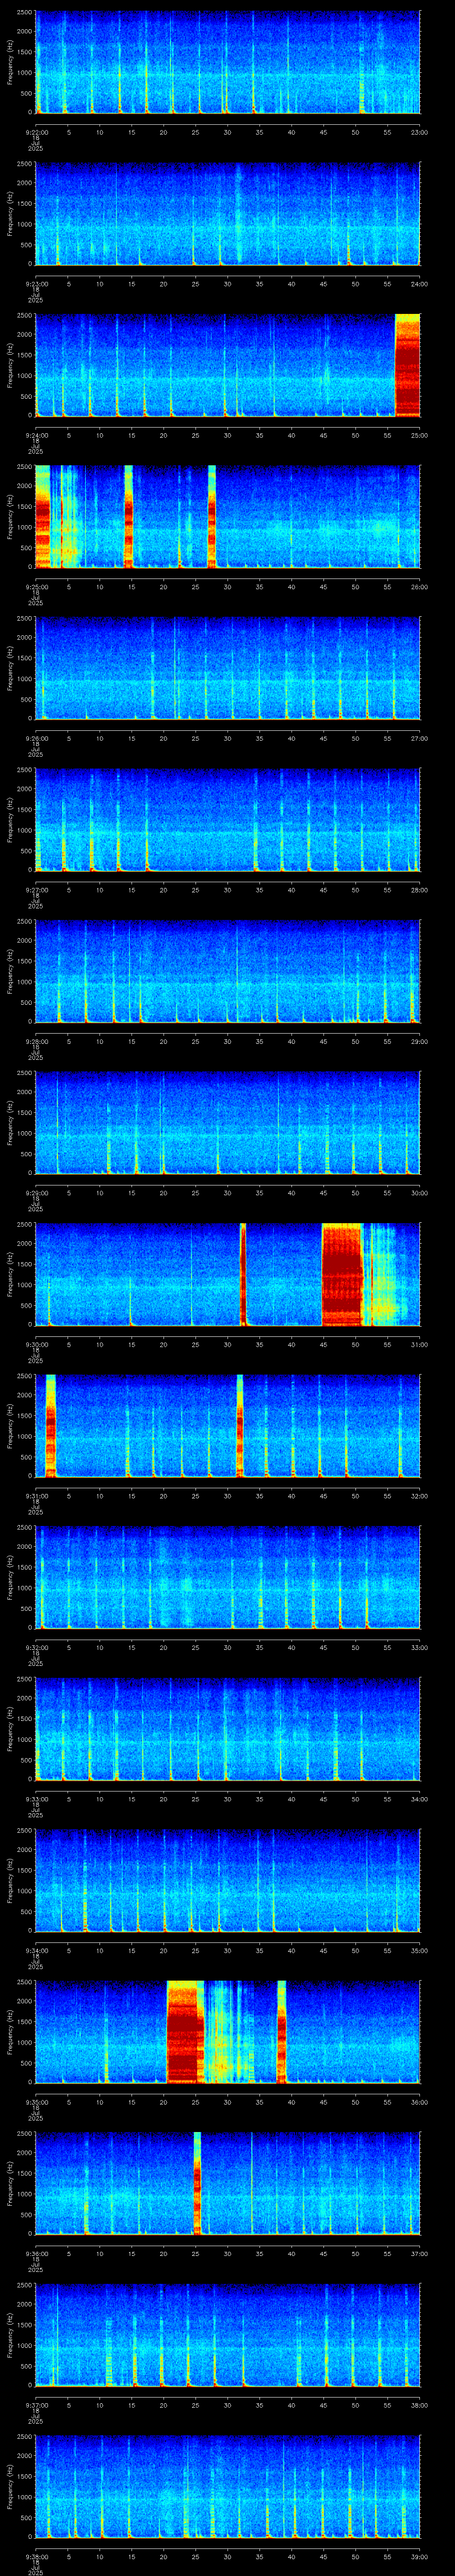
Task: Select the '9:25:00' time label
Action: [36, 587]
